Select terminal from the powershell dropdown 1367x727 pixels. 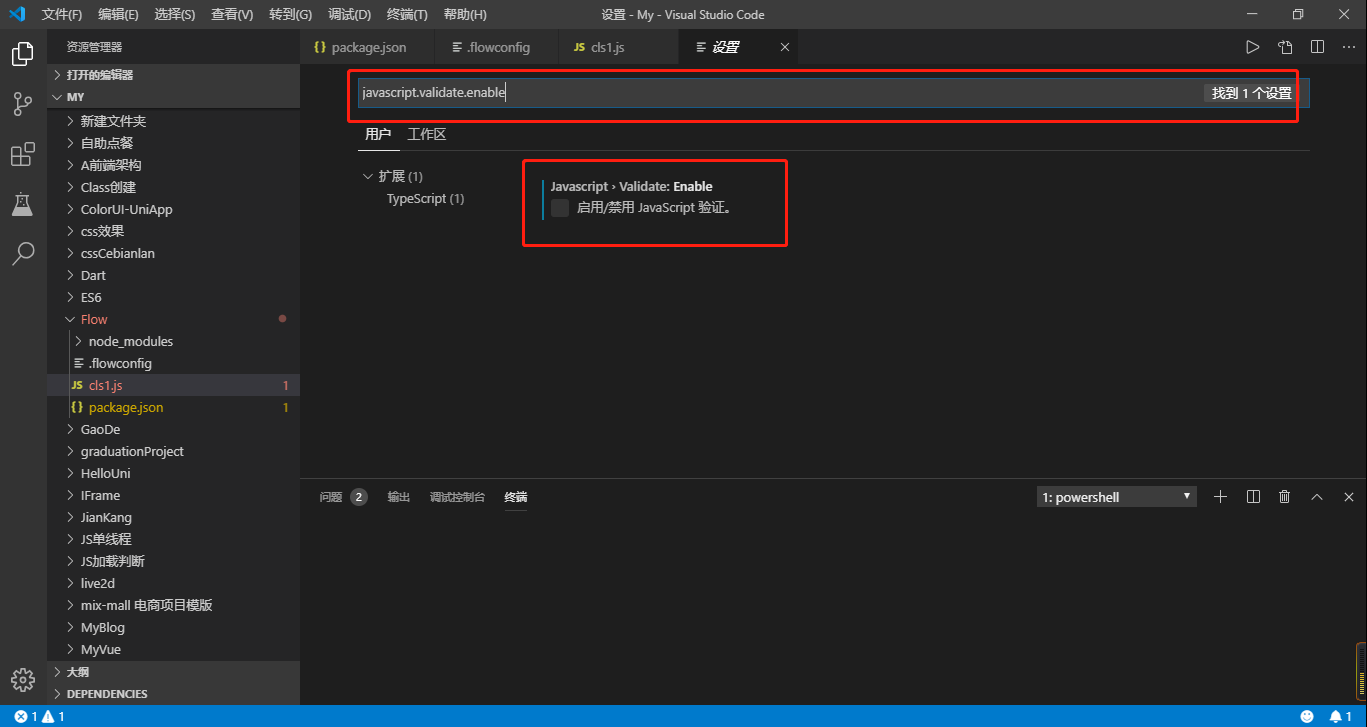click(1117, 497)
